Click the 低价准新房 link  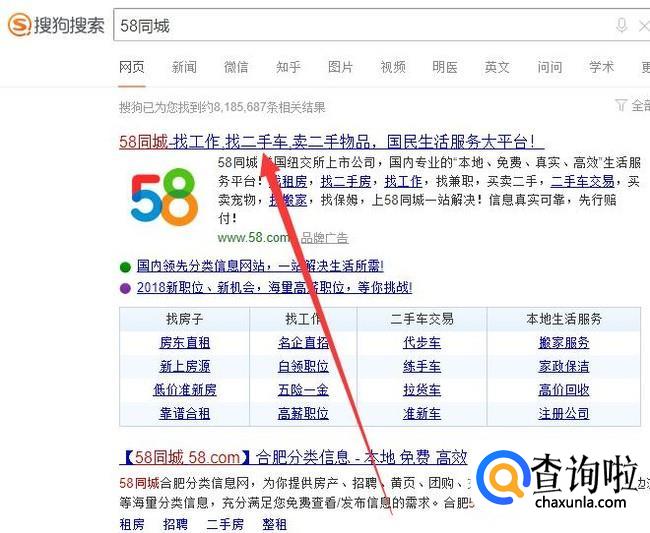point(185,390)
